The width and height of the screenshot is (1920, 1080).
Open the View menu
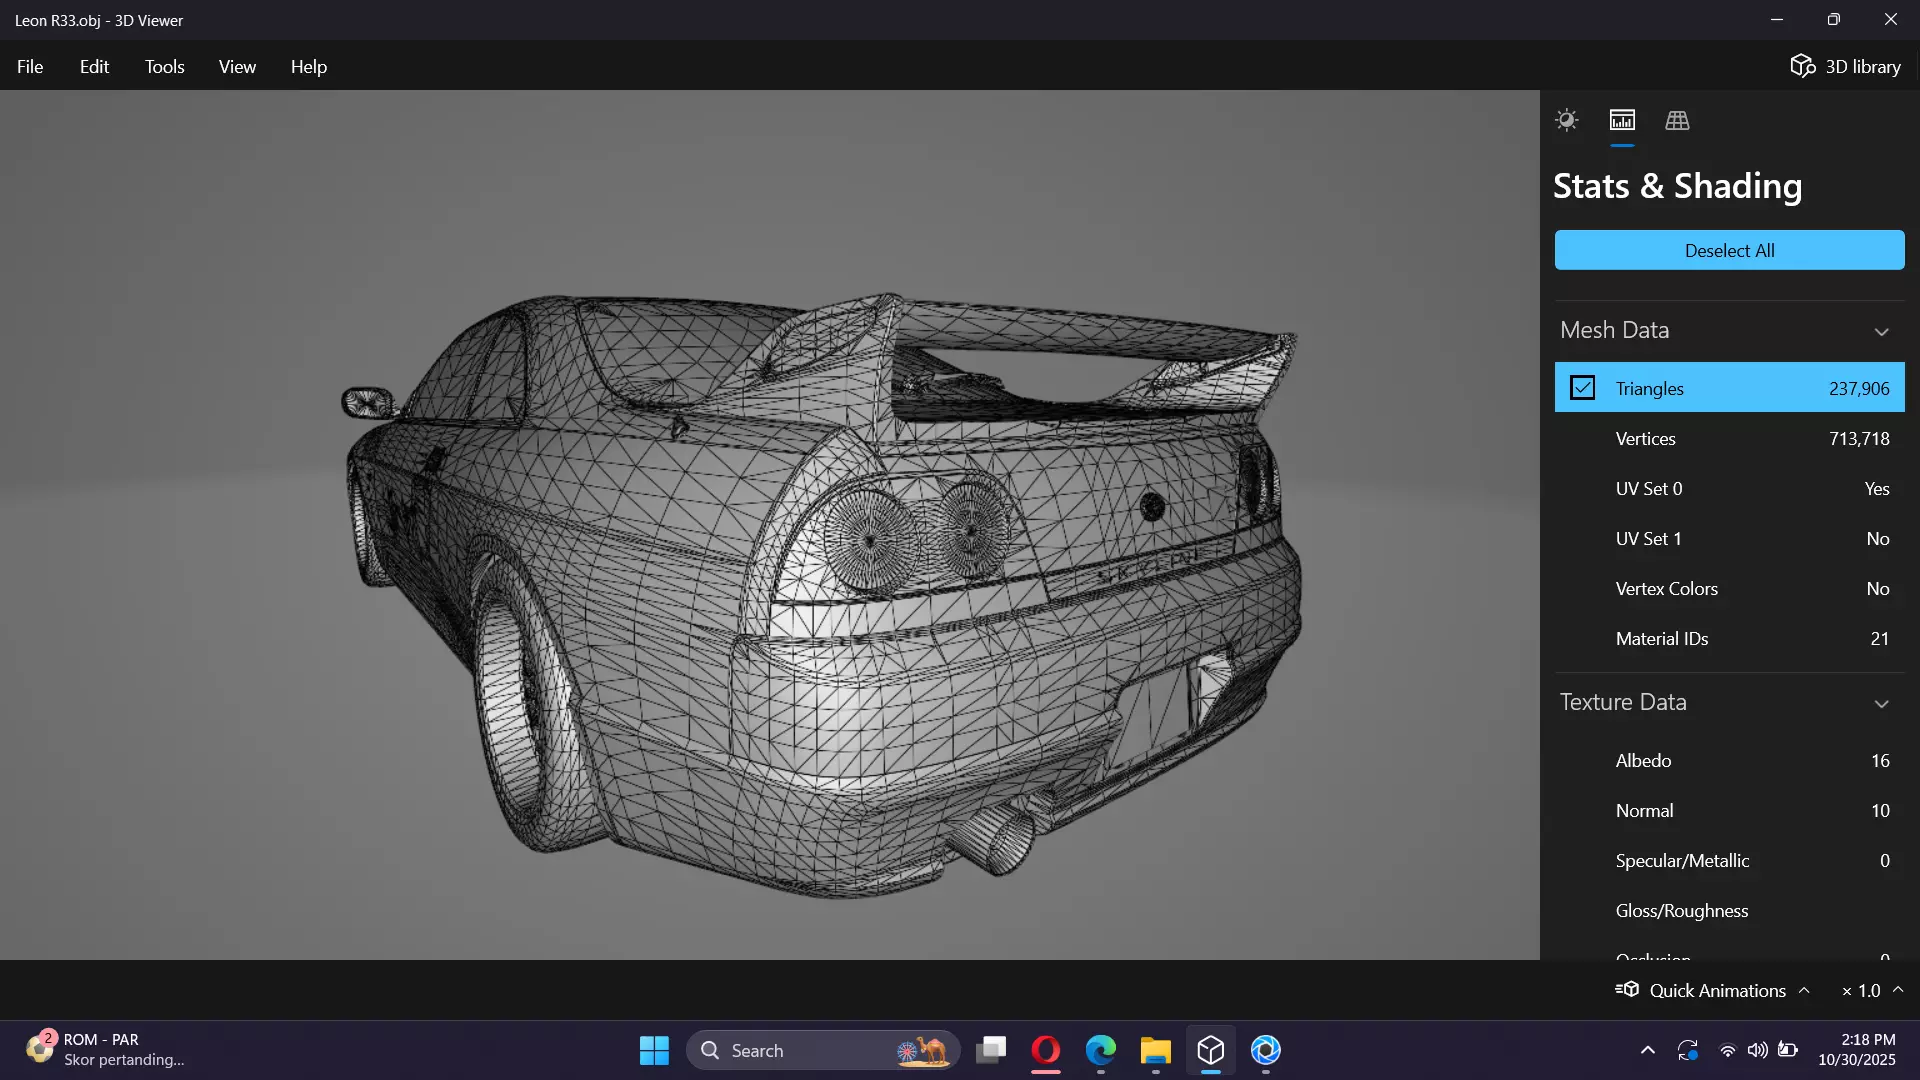[x=237, y=66]
